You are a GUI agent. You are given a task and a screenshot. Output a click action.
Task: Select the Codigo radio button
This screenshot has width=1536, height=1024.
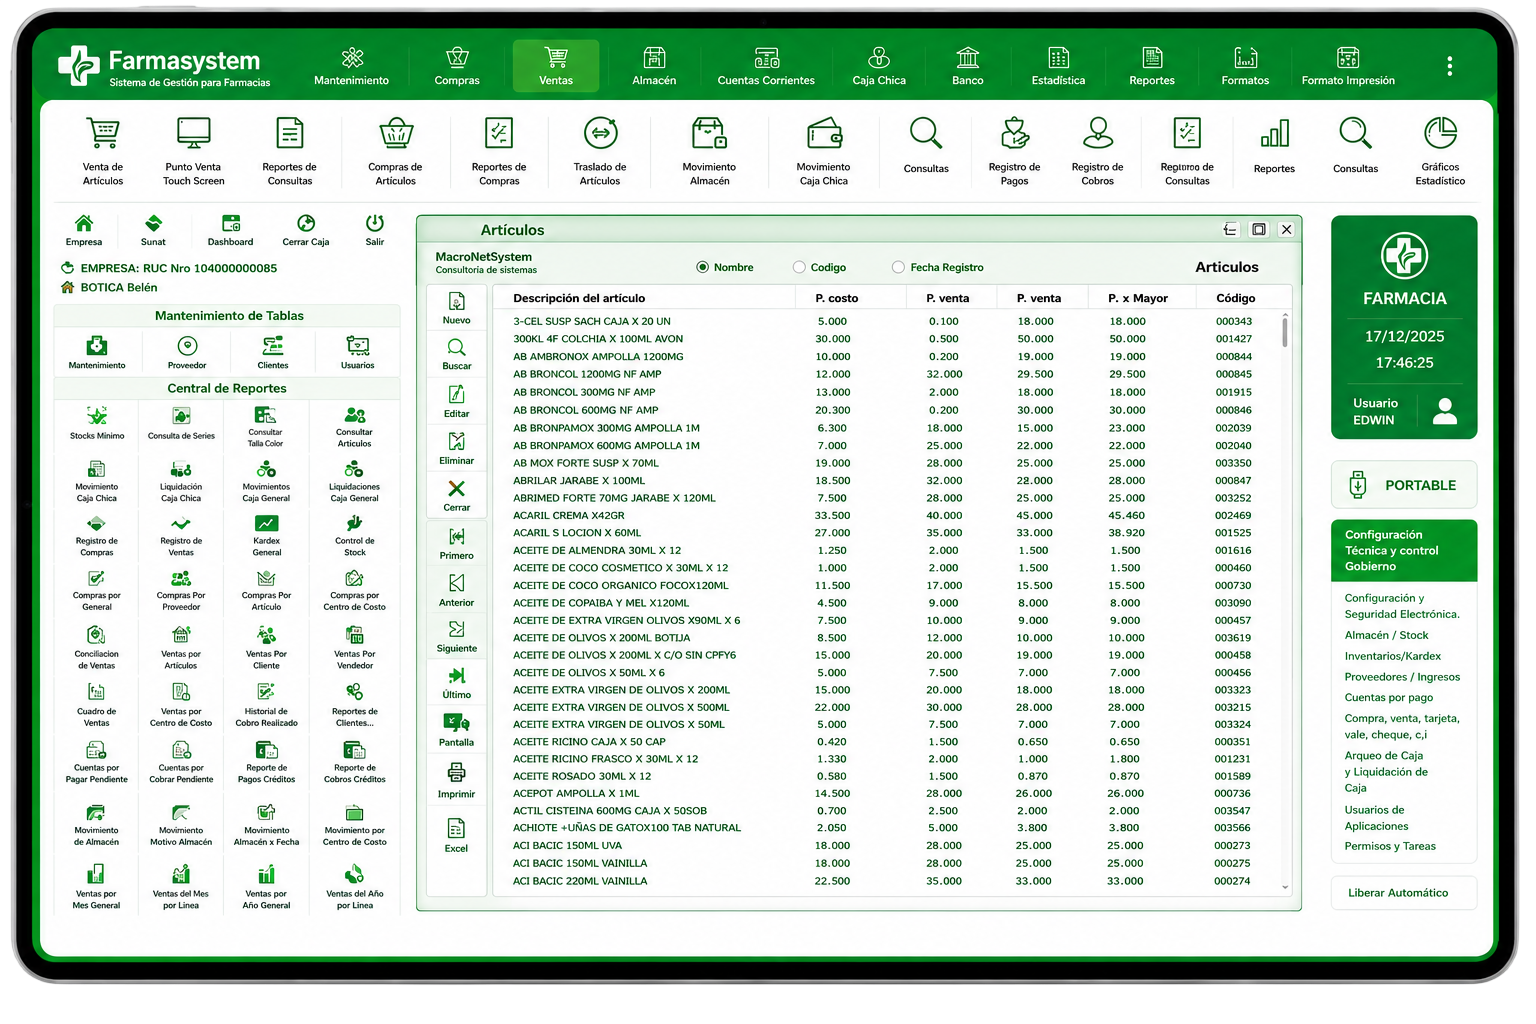coord(799,267)
